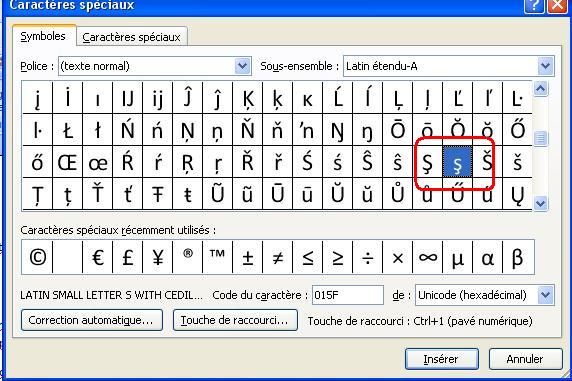Select the blank recently used symbol cell
Screen dimensions: 572x381
pos(67,258)
